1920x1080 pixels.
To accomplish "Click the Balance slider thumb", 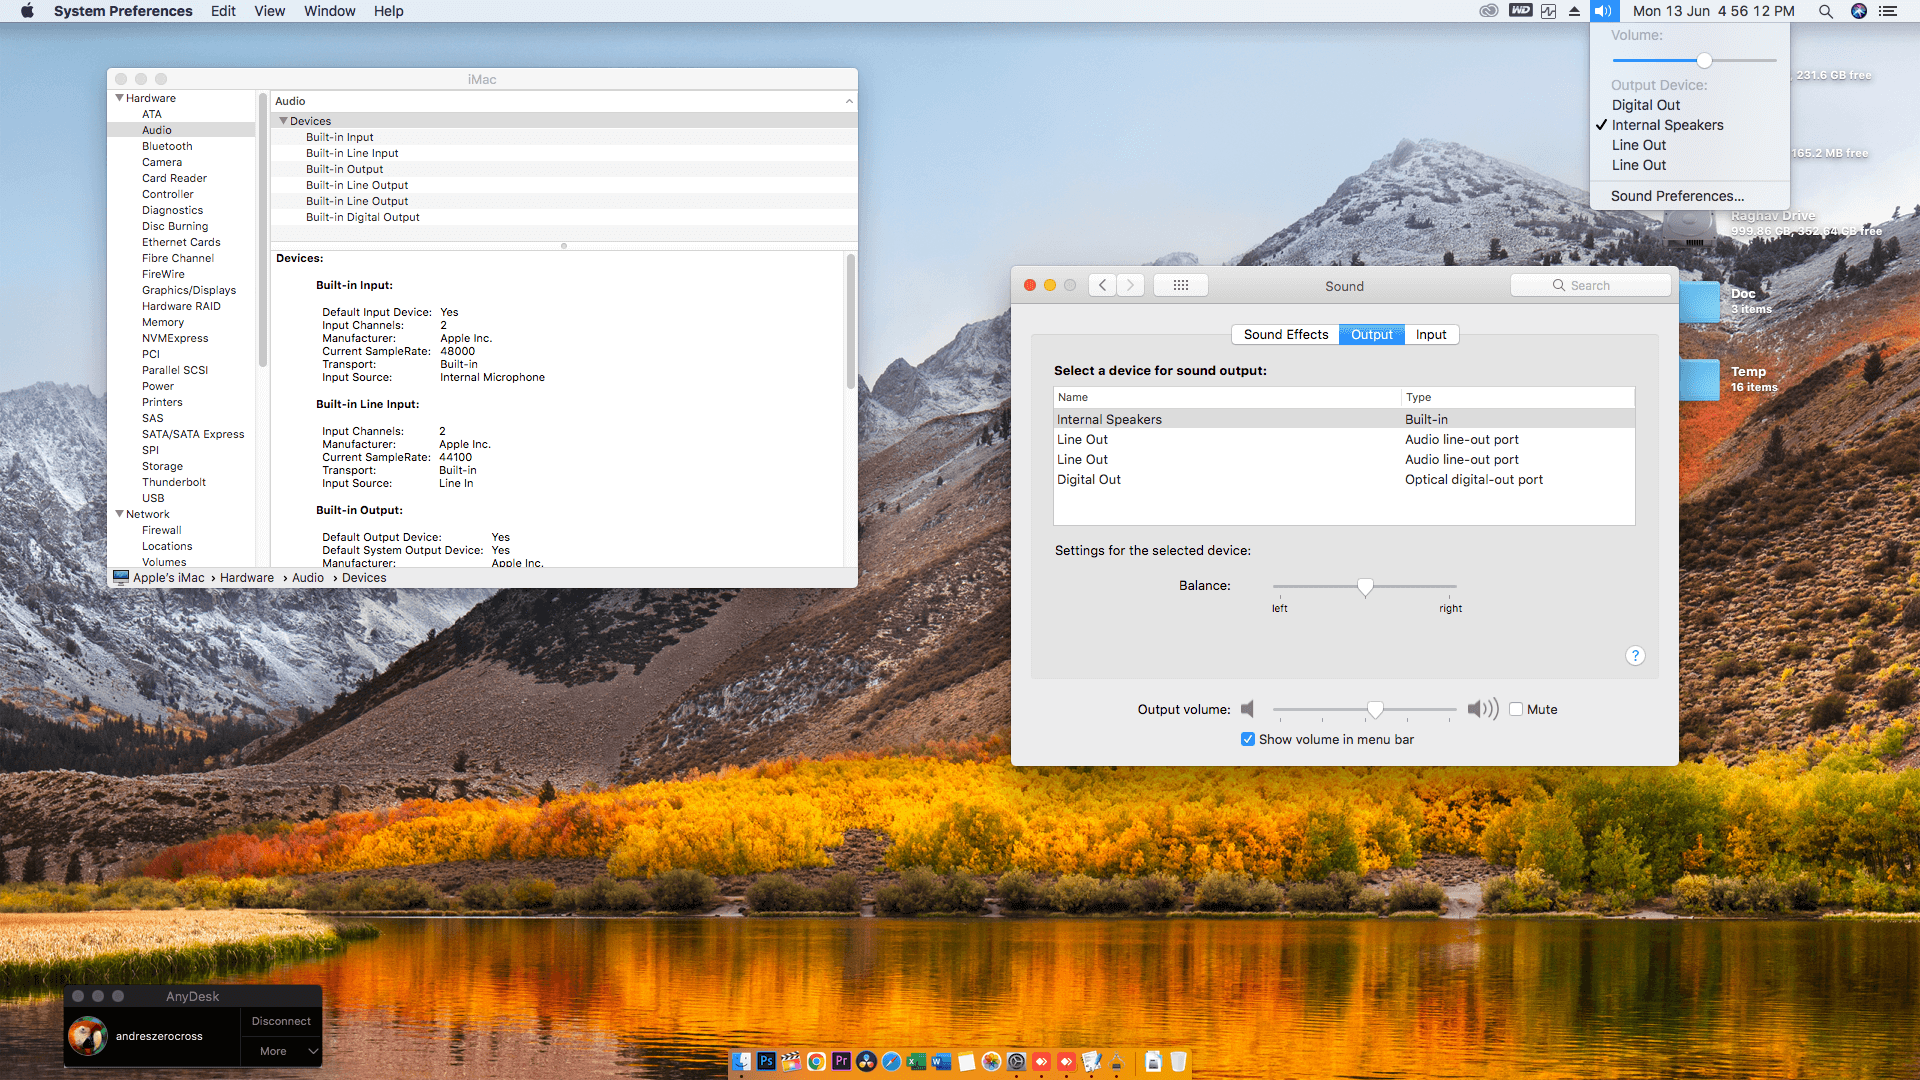I will 1365,587.
